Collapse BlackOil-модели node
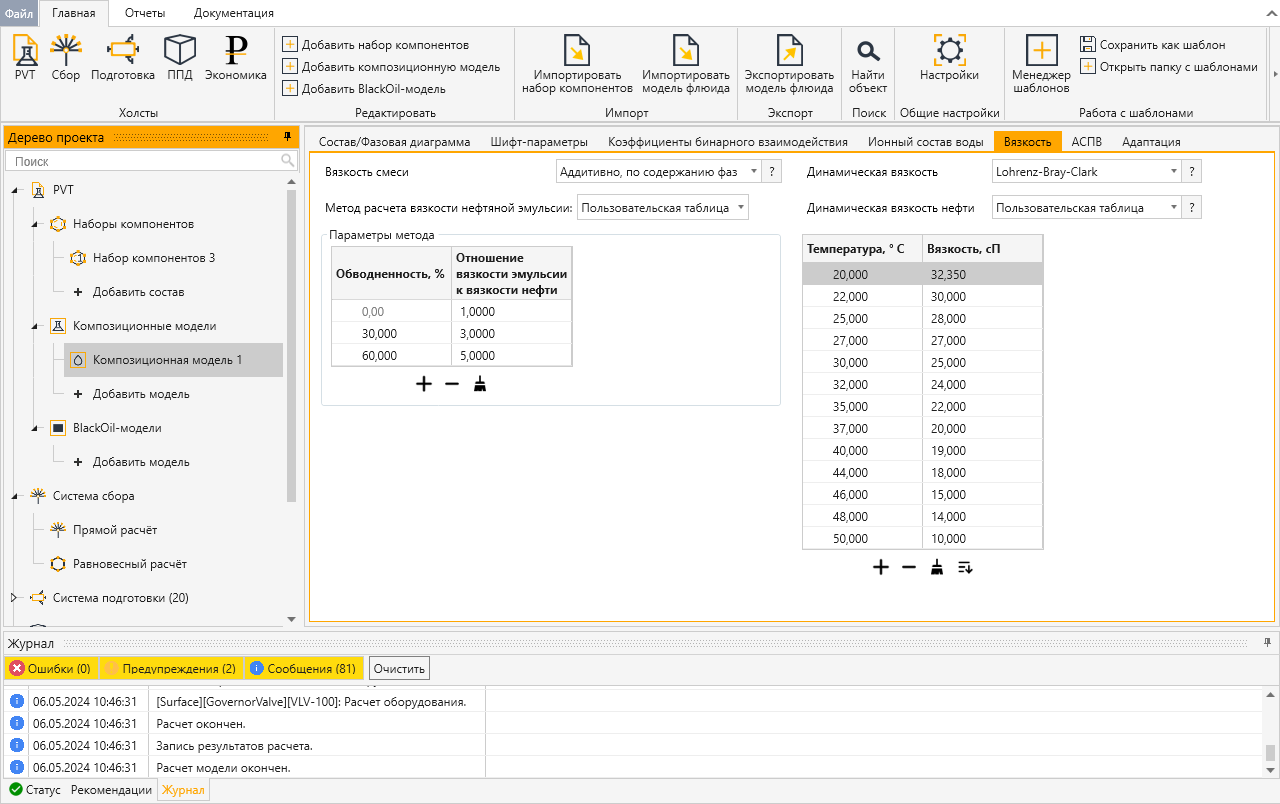This screenshot has height=804, width=1280. coord(35,428)
